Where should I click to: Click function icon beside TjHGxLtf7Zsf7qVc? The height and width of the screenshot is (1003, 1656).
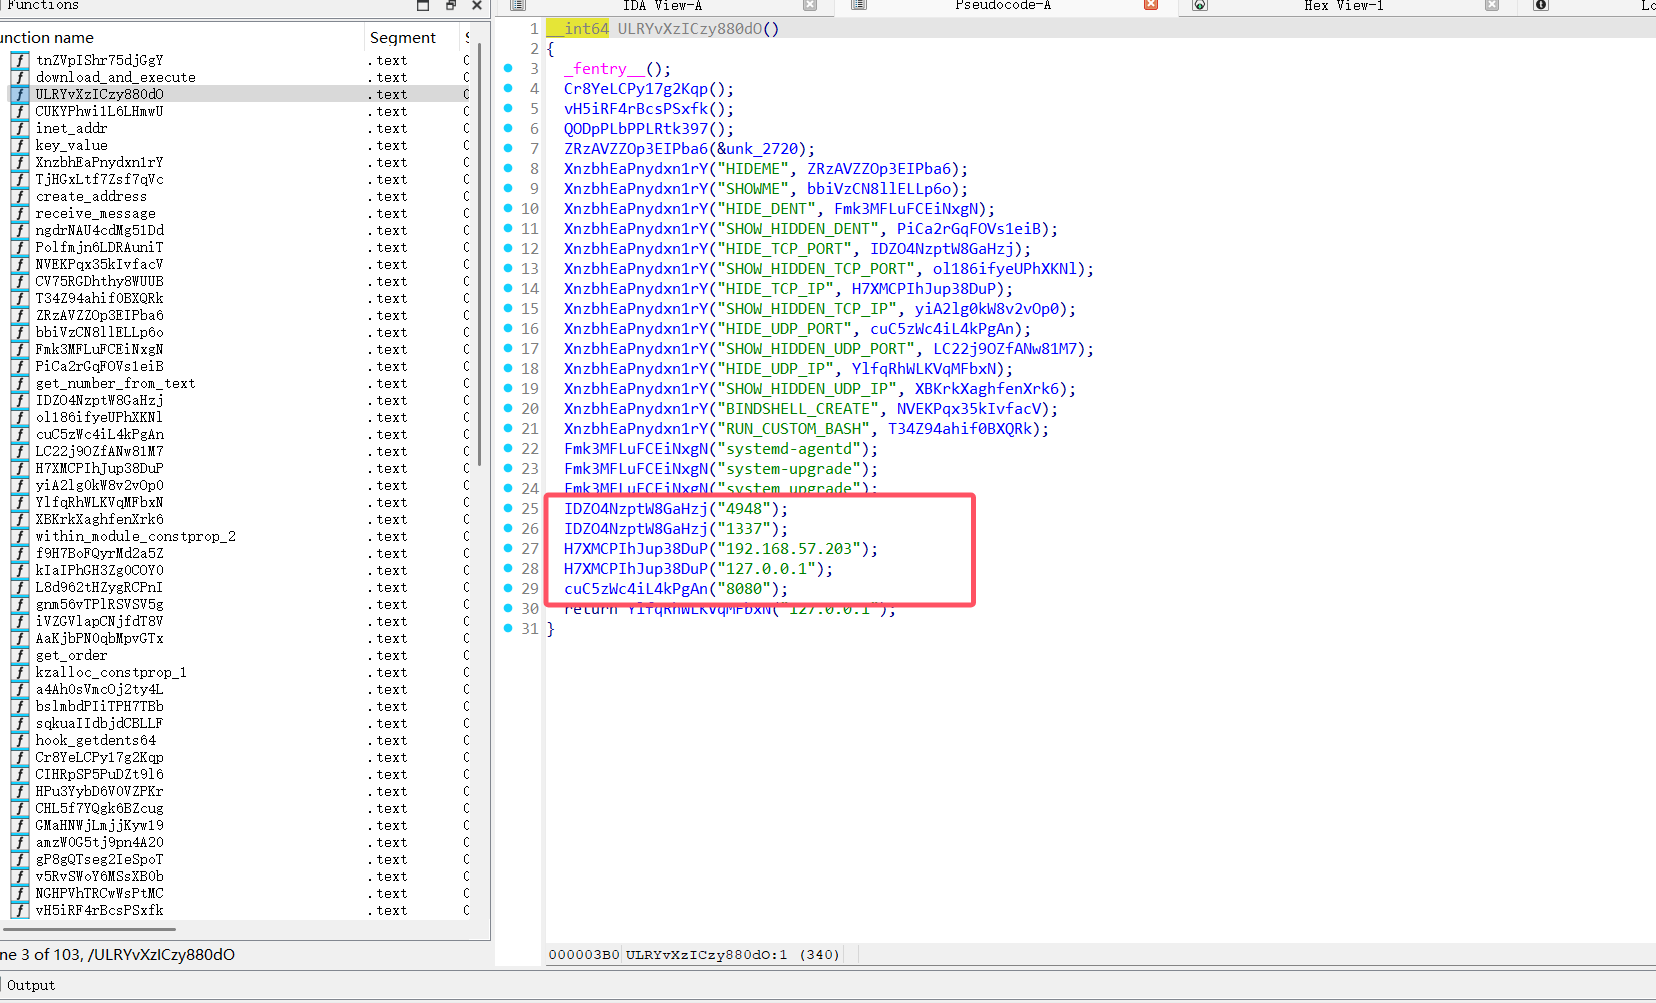click(20, 179)
